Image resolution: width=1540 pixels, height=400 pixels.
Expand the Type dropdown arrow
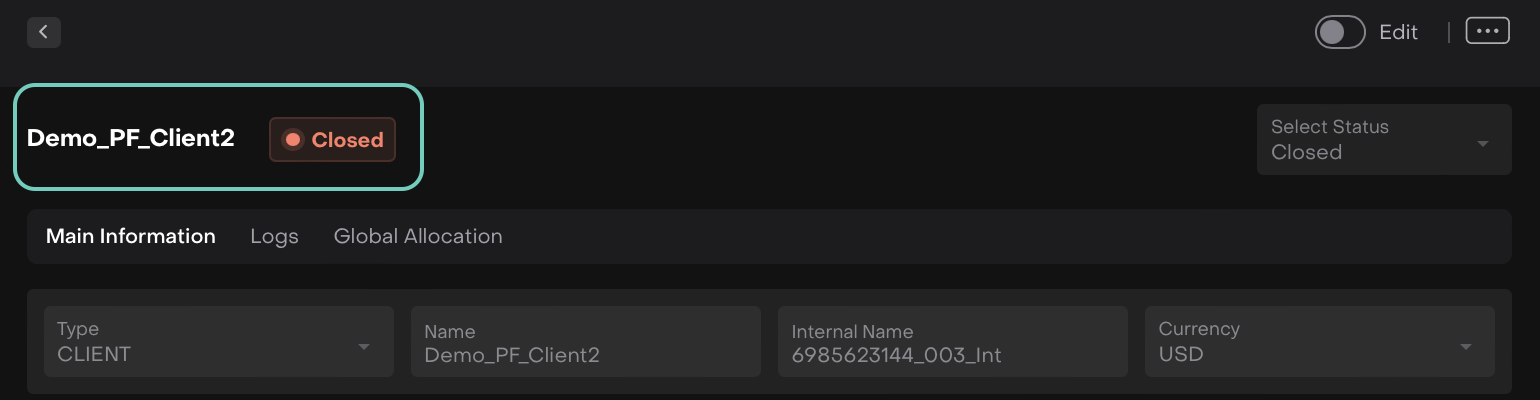pyautogui.click(x=364, y=347)
